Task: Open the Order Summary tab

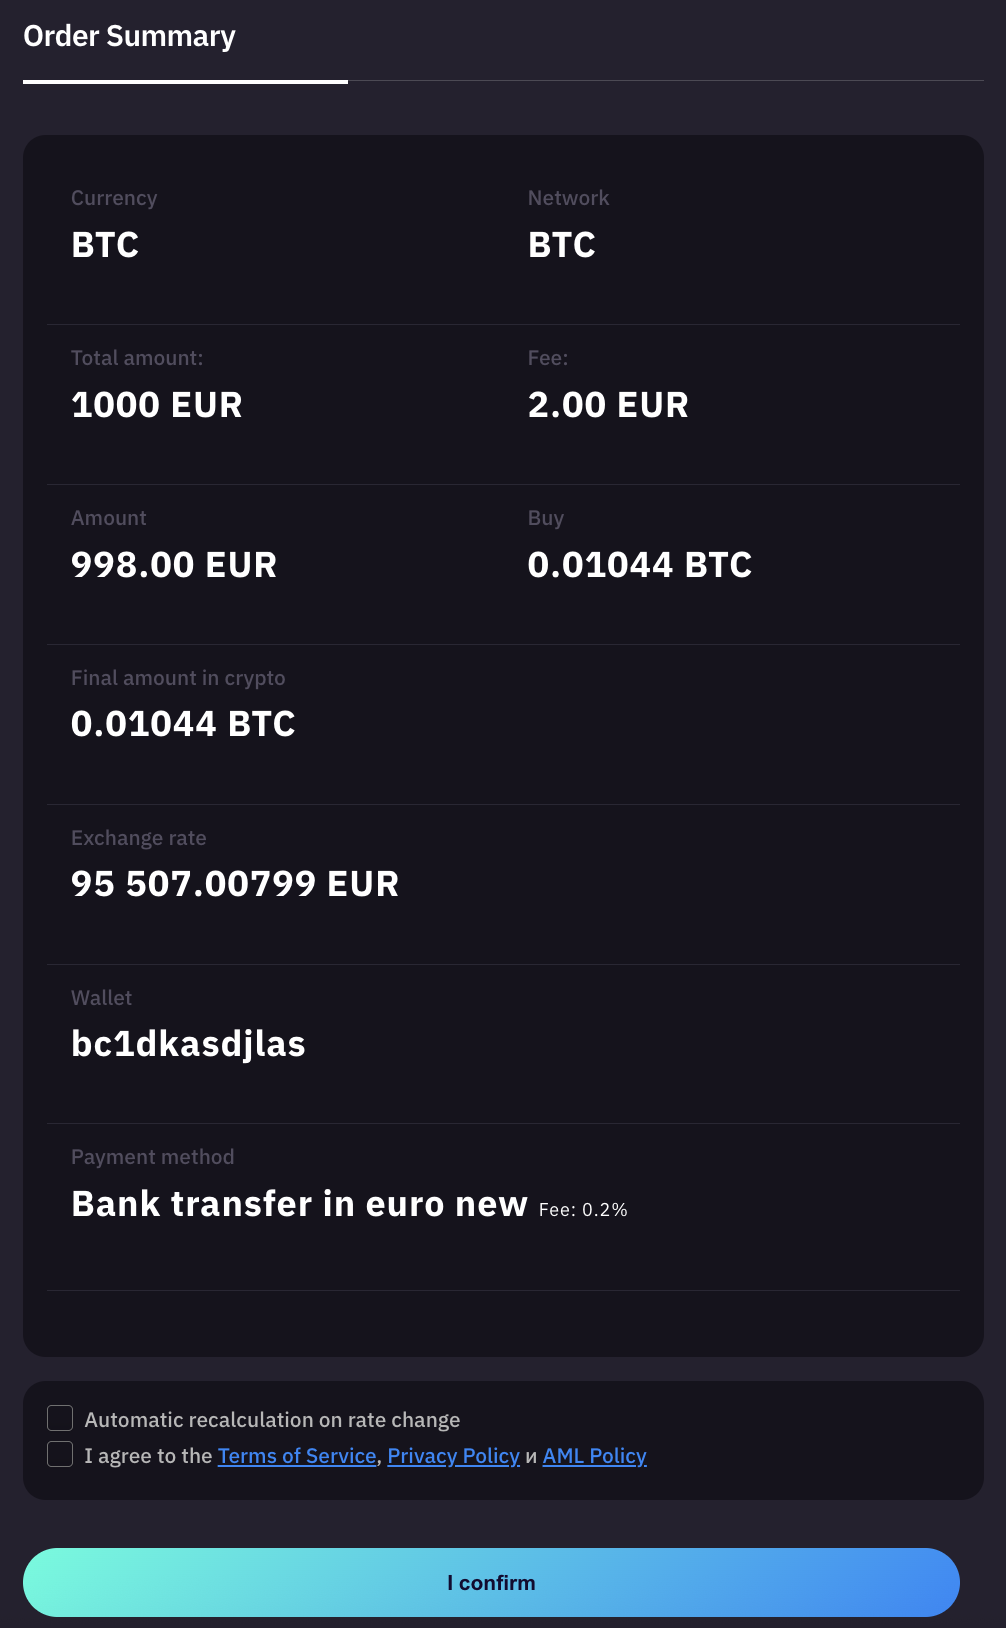Action: coord(130,37)
